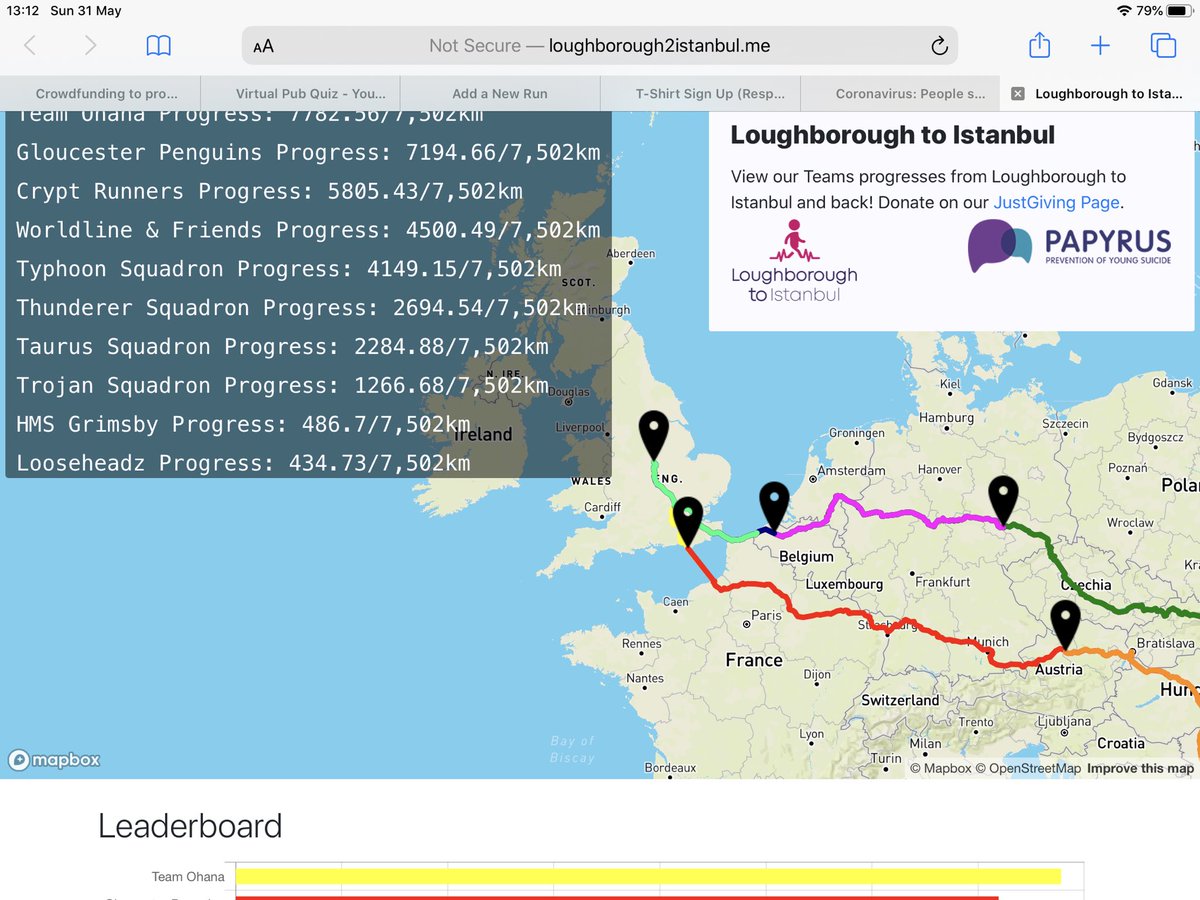Screen dimensions: 1200x900
Task: Open the © Mapbox attribution link
Action: [940, 768]
